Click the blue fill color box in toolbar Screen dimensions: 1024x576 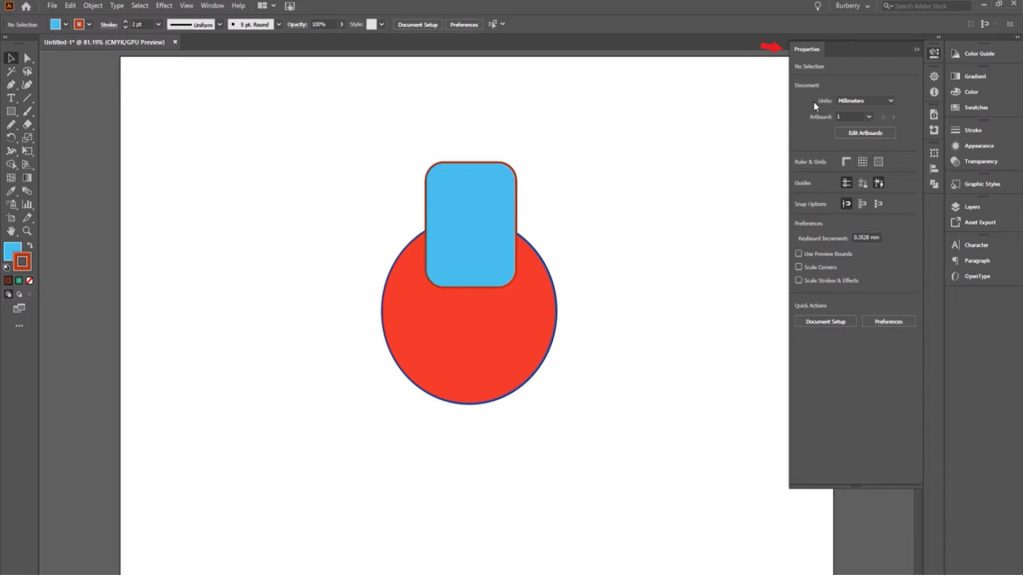pyautogui.click(x=12, y=251)
